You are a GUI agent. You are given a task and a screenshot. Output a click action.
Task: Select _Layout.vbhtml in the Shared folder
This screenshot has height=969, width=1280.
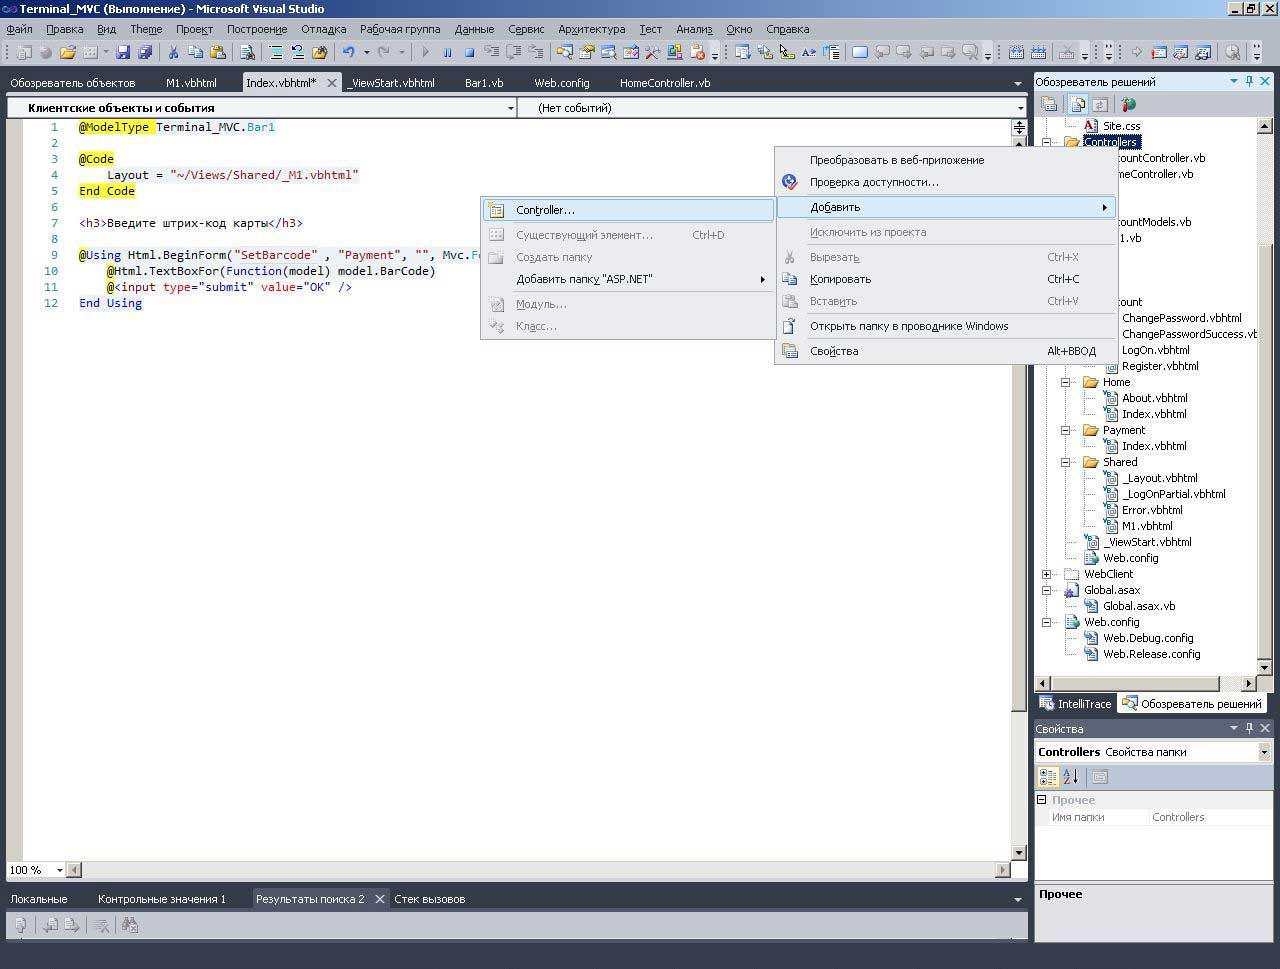(x=1159, y=478)
